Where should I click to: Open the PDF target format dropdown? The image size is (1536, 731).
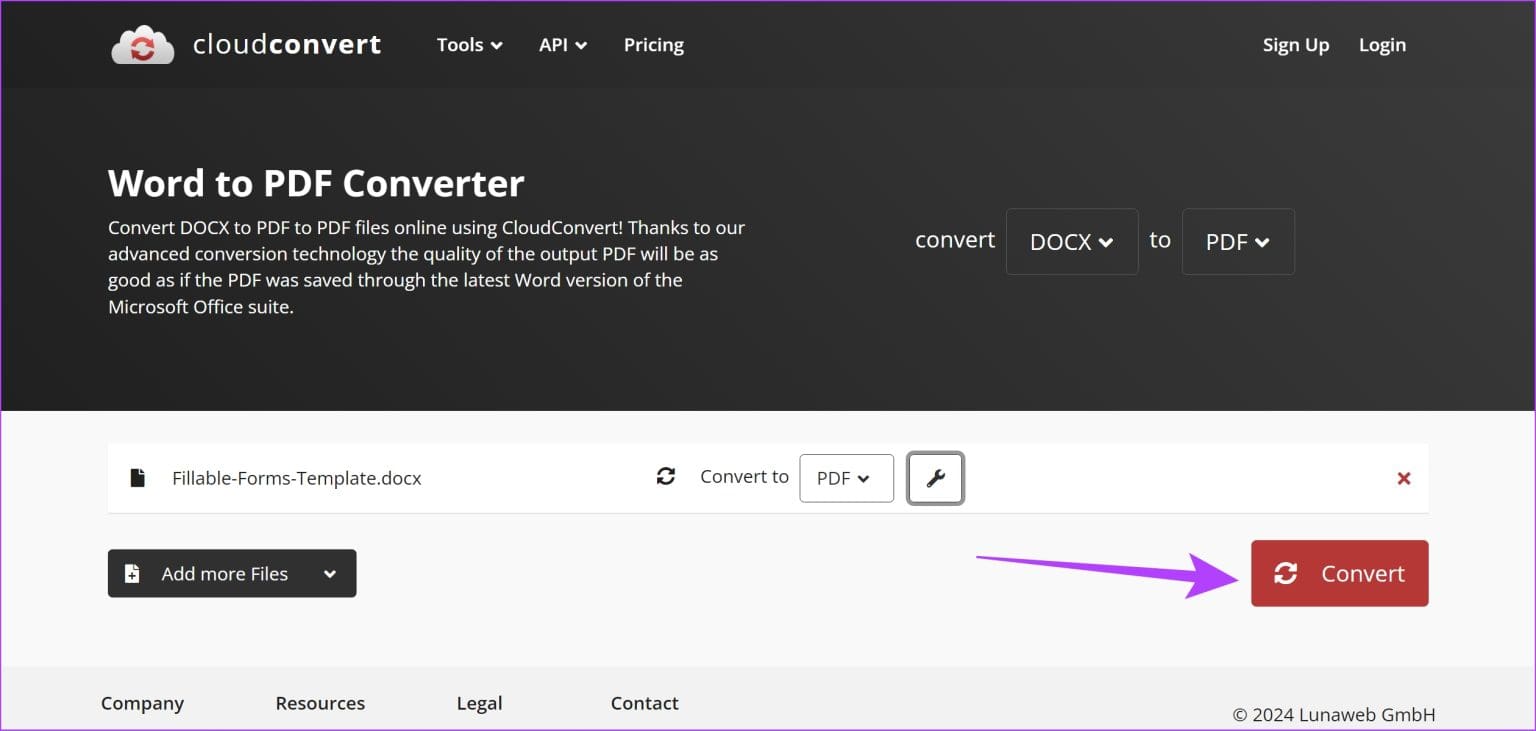(x=1238, y=241)
